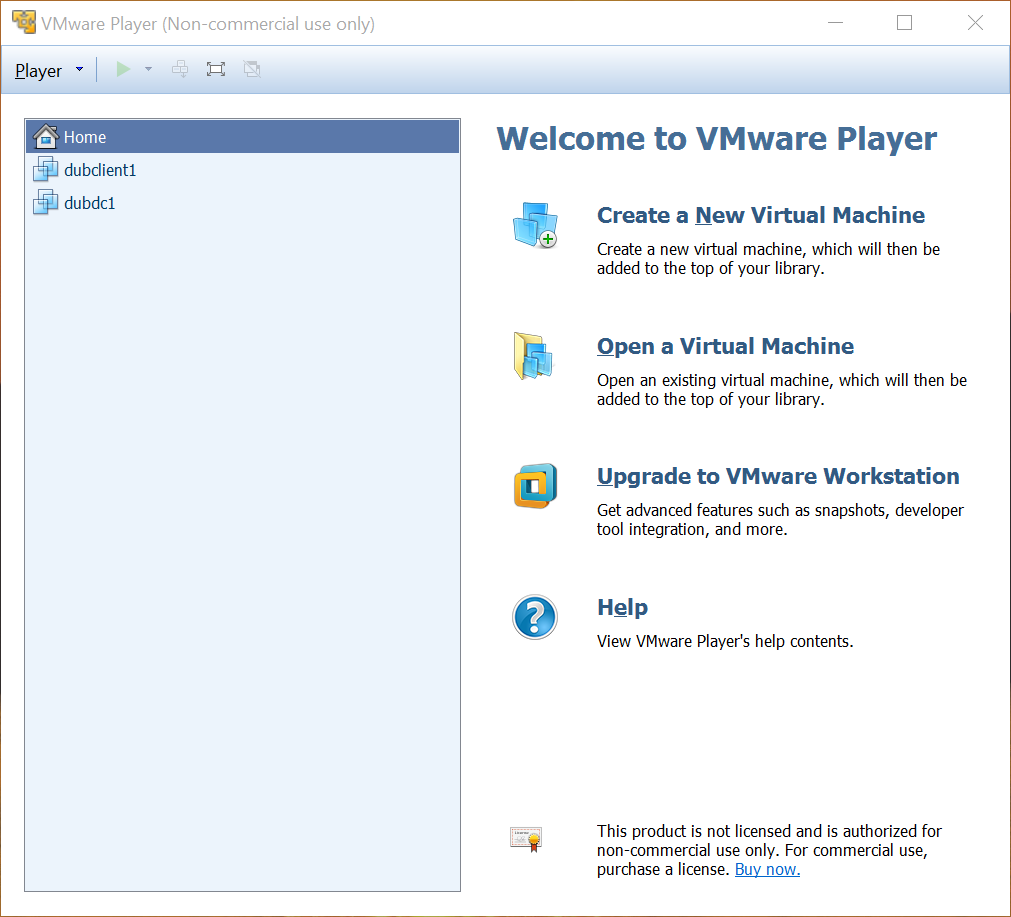Click the blue question mark help icon

[535, 617]
